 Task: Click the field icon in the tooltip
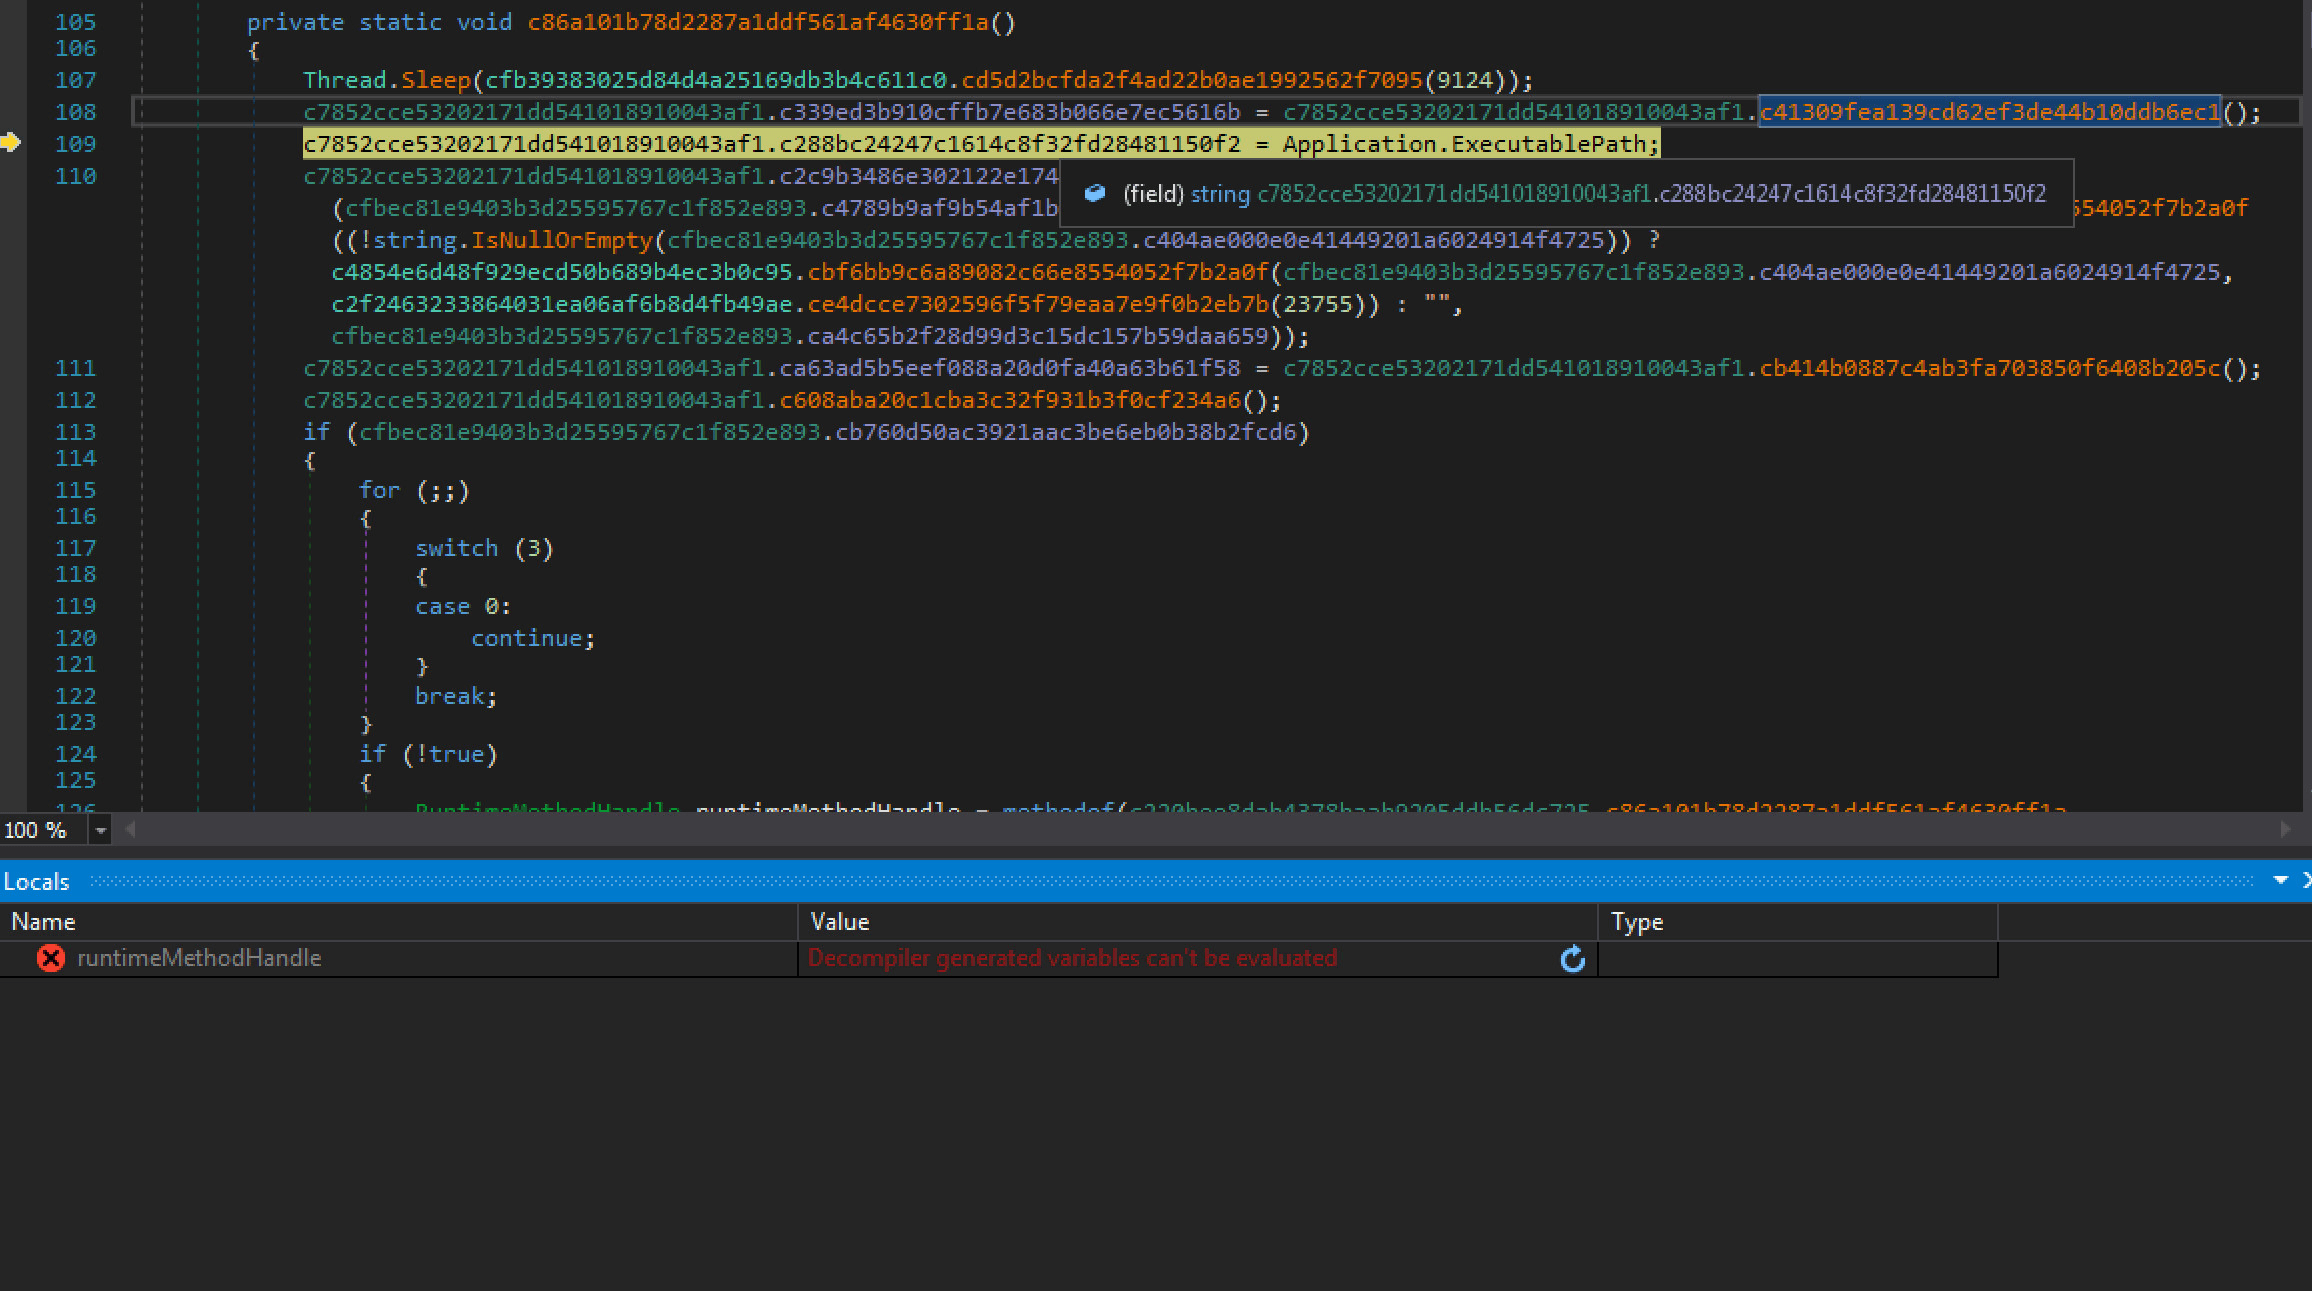[x=1095, y=193]
